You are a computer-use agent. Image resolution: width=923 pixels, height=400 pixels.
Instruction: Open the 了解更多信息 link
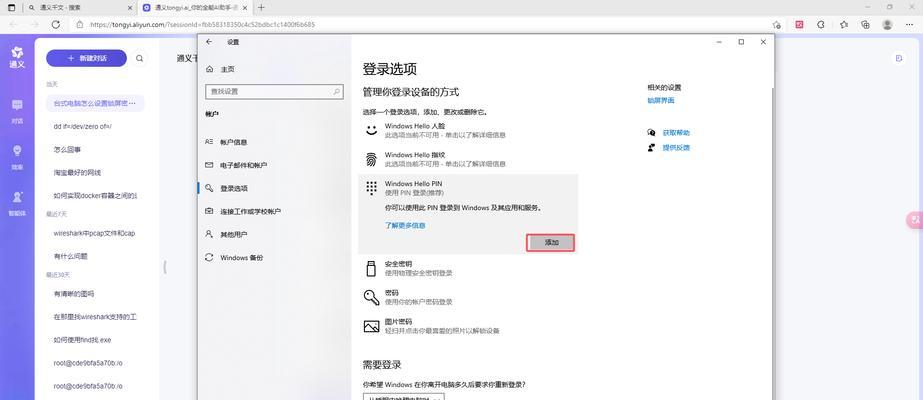(x=405, y=225)
